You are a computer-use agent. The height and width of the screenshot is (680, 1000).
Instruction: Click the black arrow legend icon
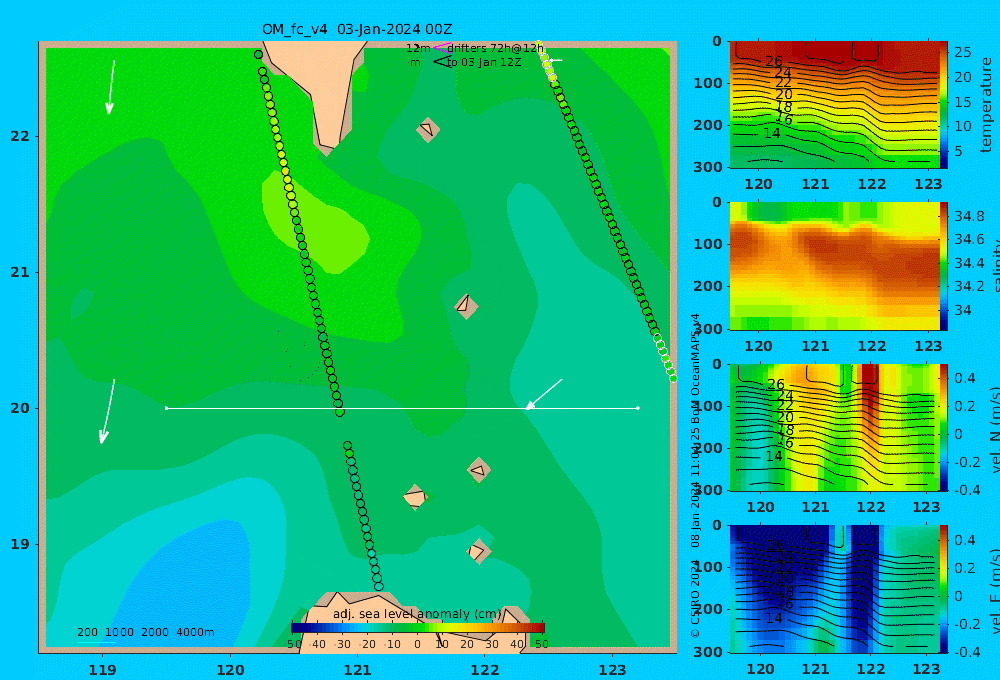coord(442,62)
